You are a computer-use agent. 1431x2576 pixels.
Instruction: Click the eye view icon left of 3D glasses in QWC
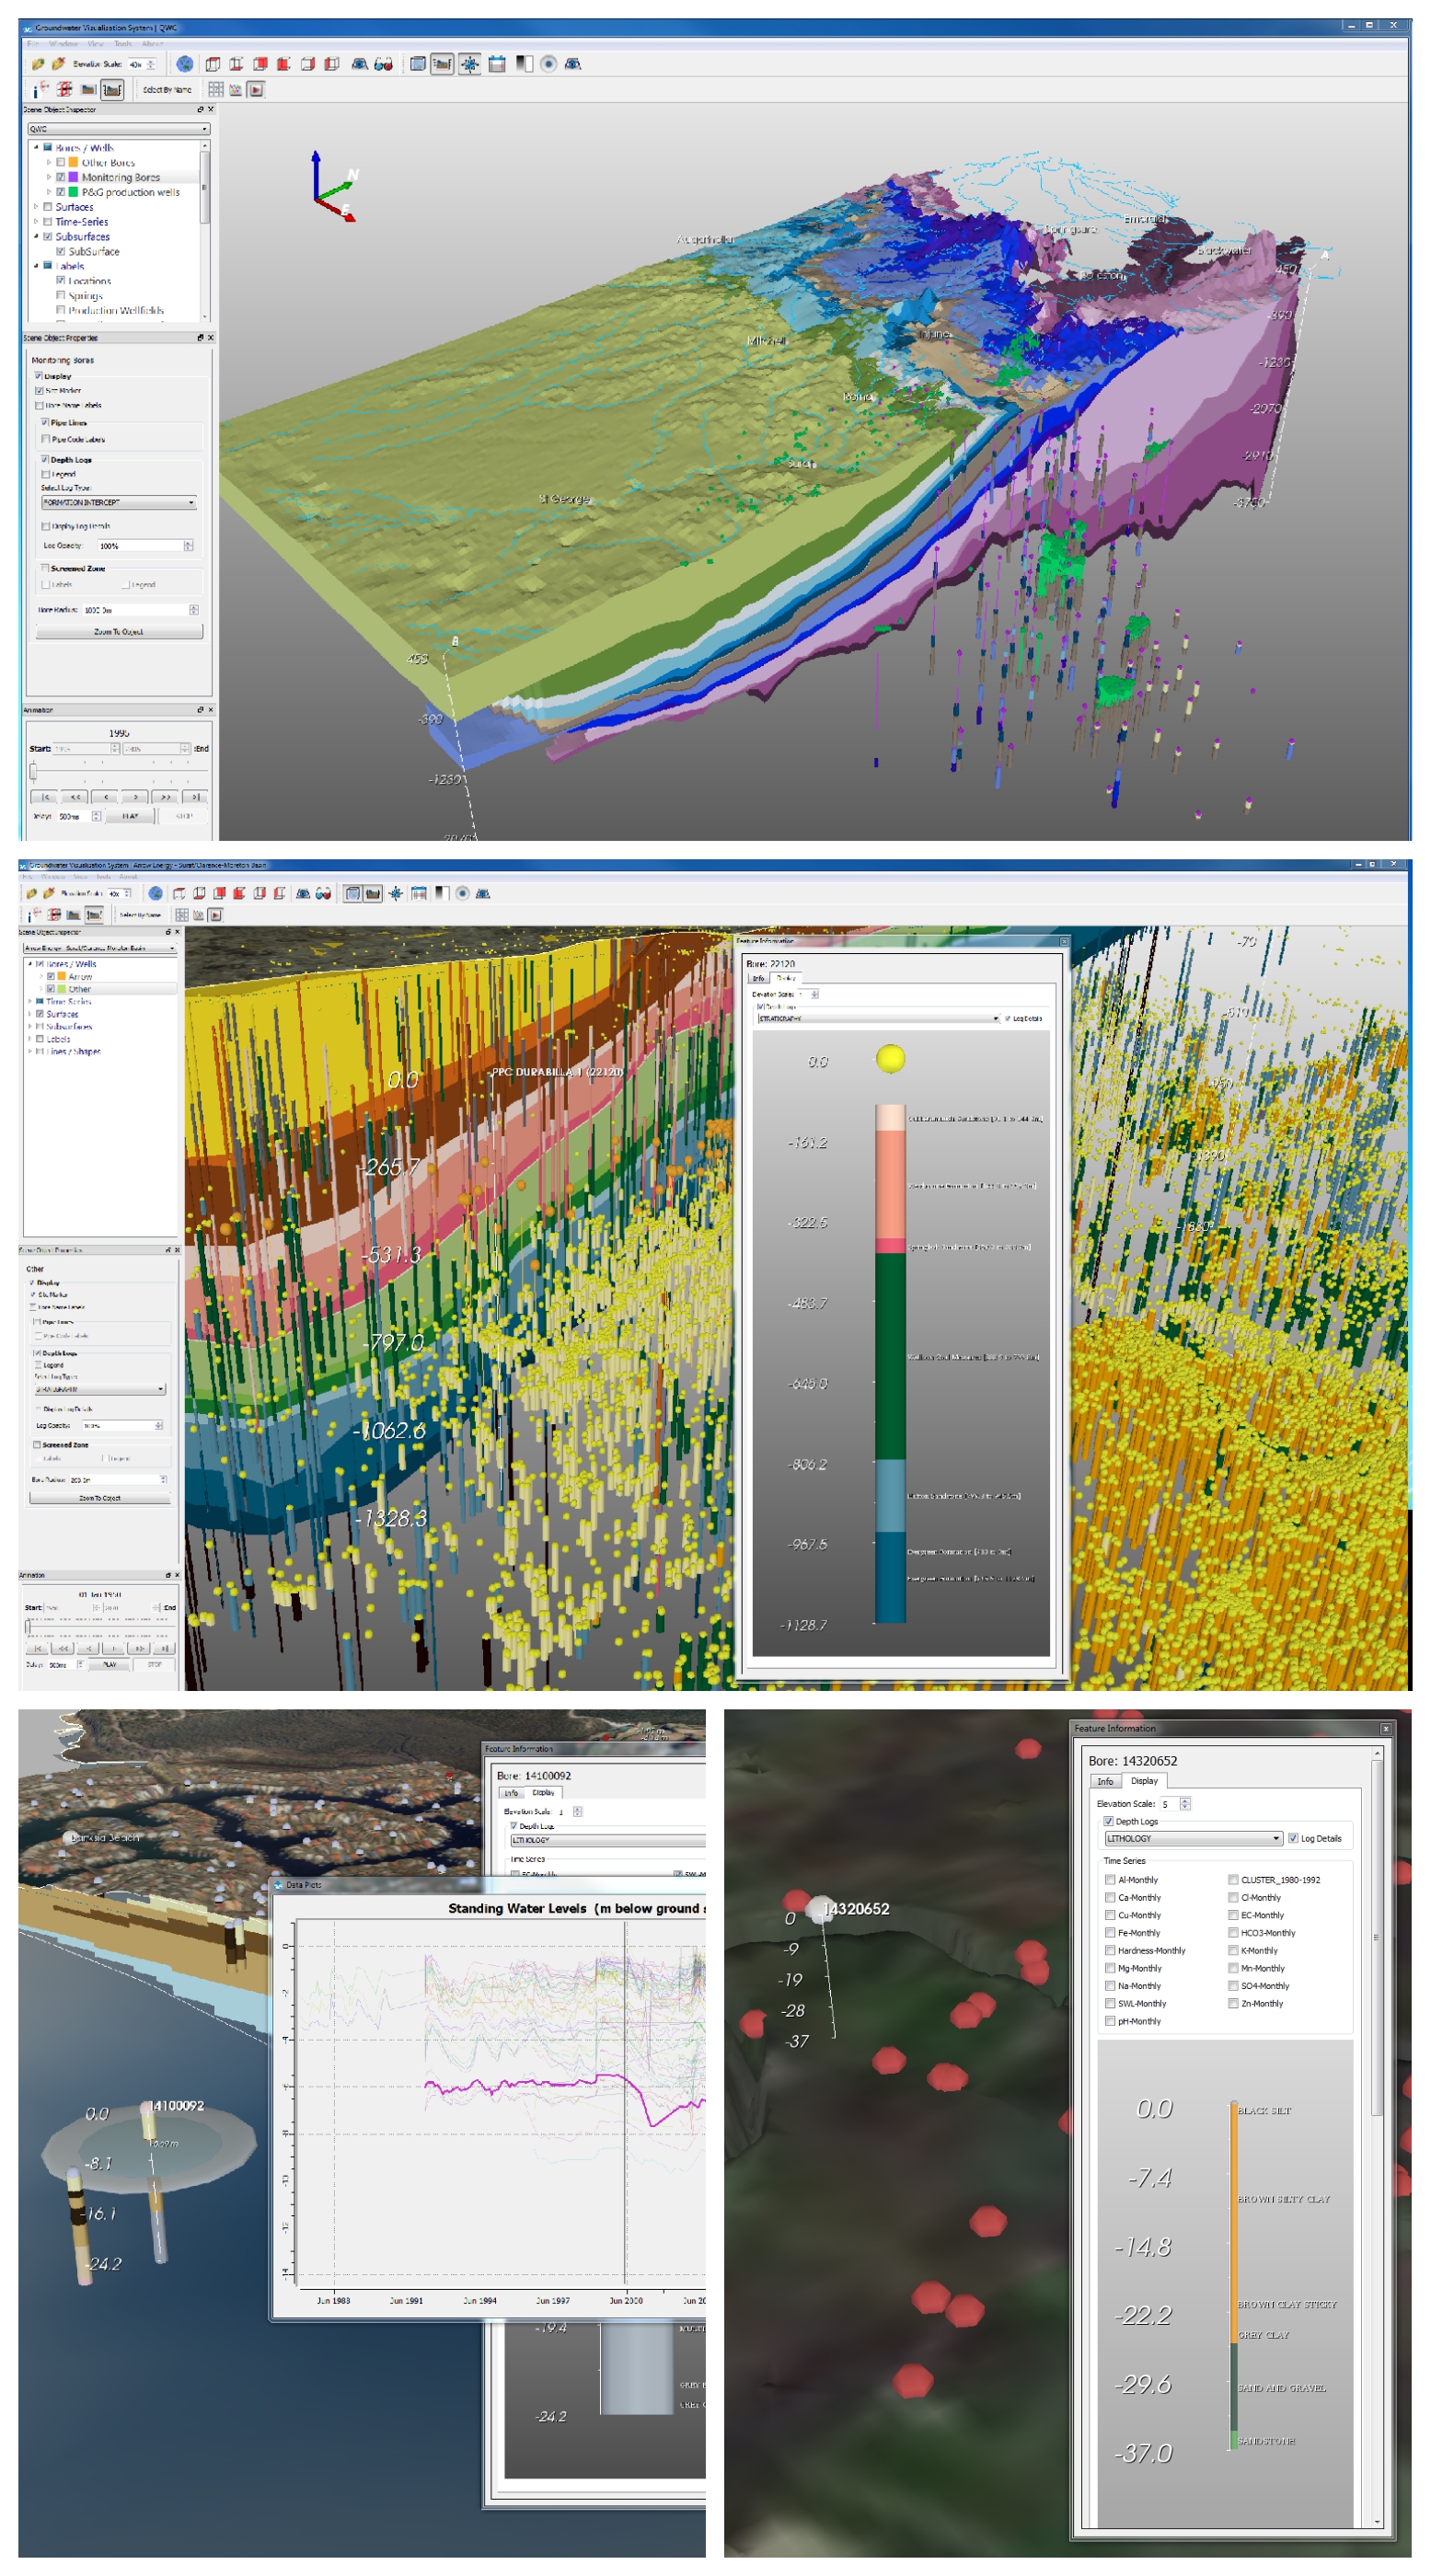click(359, 64)
